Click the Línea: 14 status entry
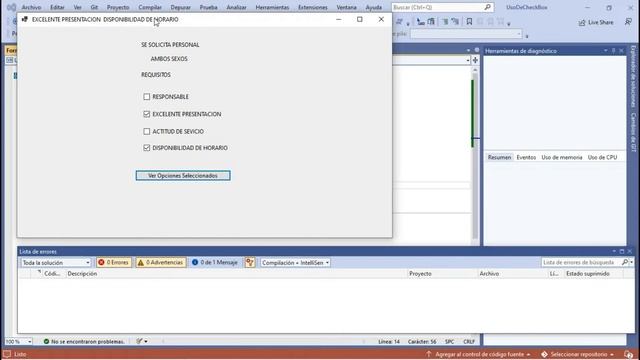The height and width of the screenshot is (360, 640). pos(389,341)
